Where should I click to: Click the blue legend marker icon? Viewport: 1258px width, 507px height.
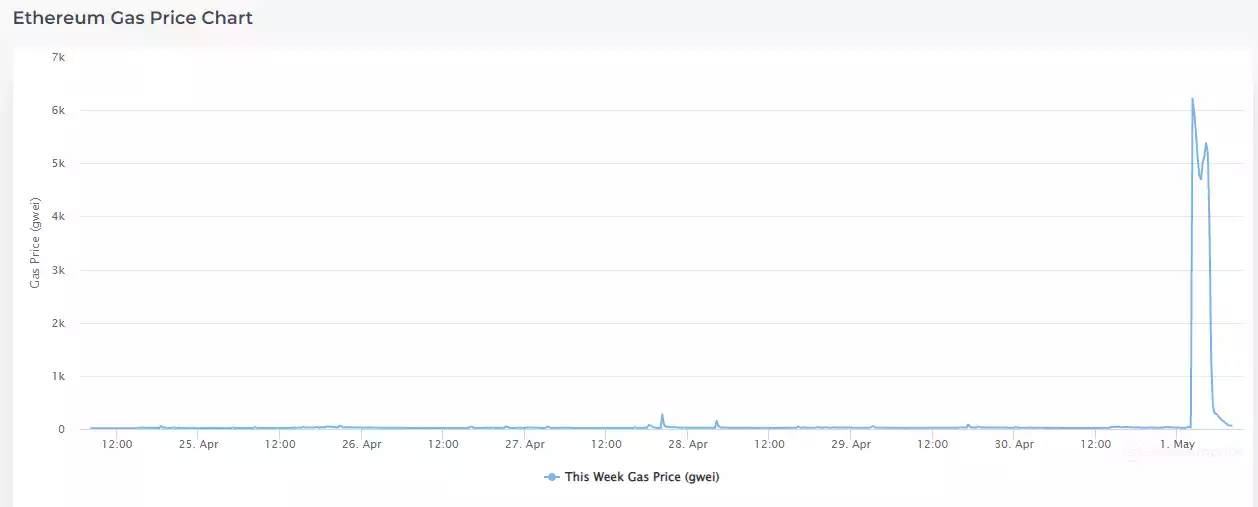551,477
